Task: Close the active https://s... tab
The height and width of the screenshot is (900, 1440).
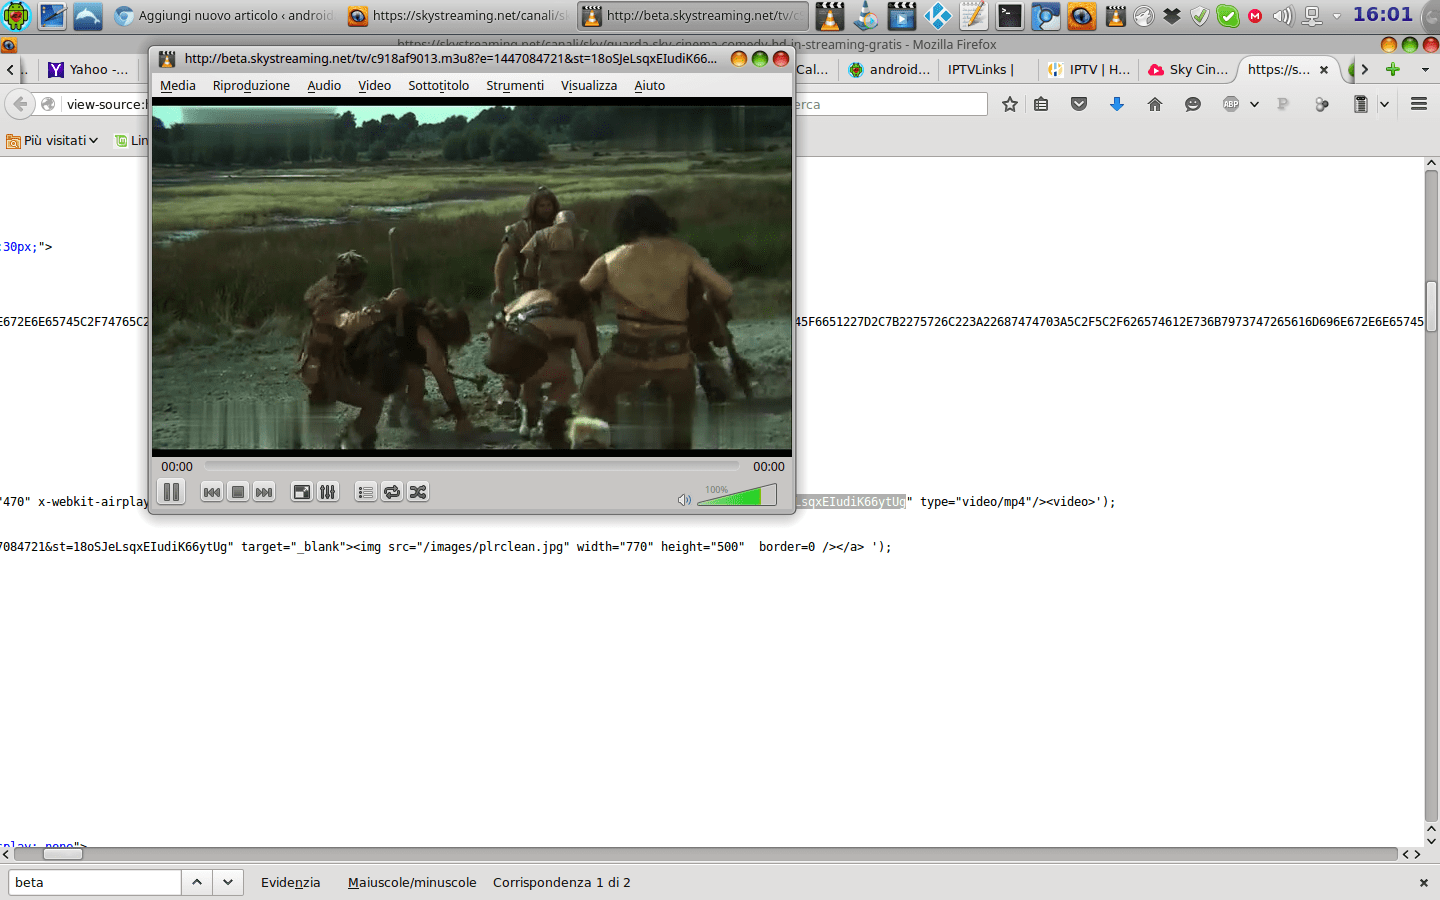Action: [1324, 70]
